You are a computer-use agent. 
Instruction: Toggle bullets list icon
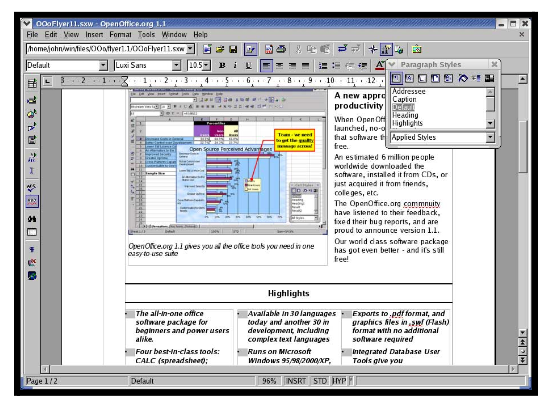(336, 65)
